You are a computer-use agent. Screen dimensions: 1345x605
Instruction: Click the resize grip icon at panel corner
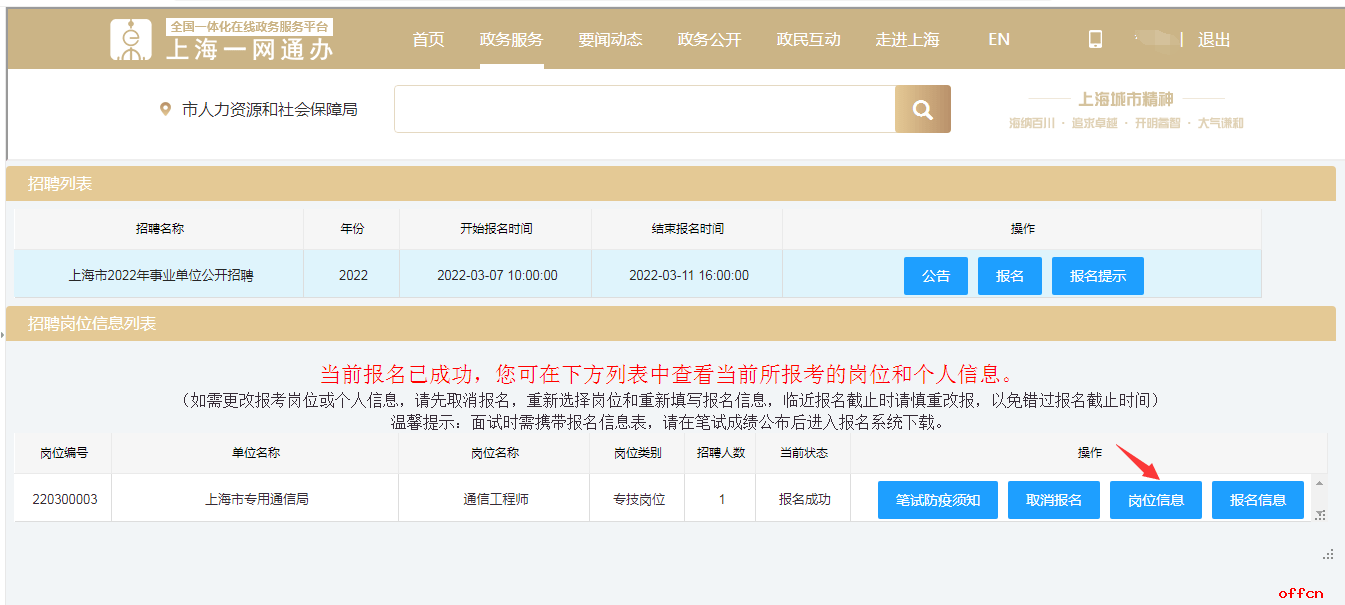[1328, 553]
